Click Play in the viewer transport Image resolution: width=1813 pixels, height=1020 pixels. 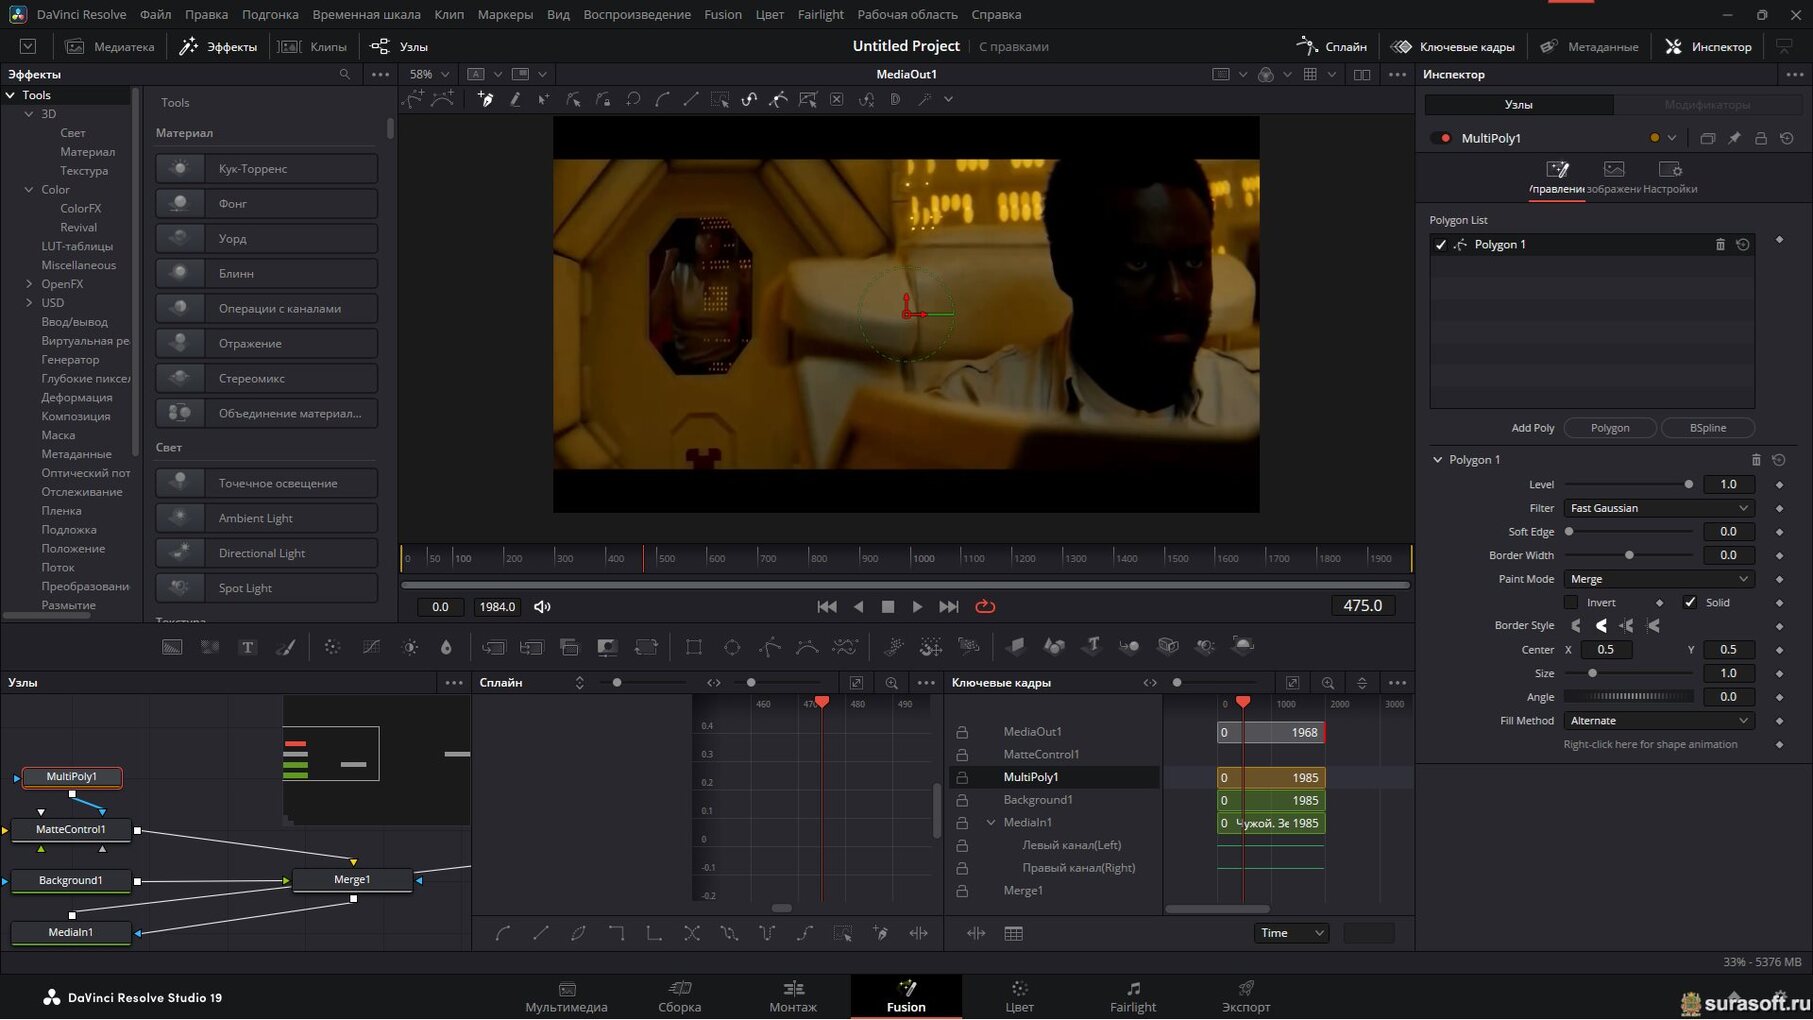[x=917, y=606]
